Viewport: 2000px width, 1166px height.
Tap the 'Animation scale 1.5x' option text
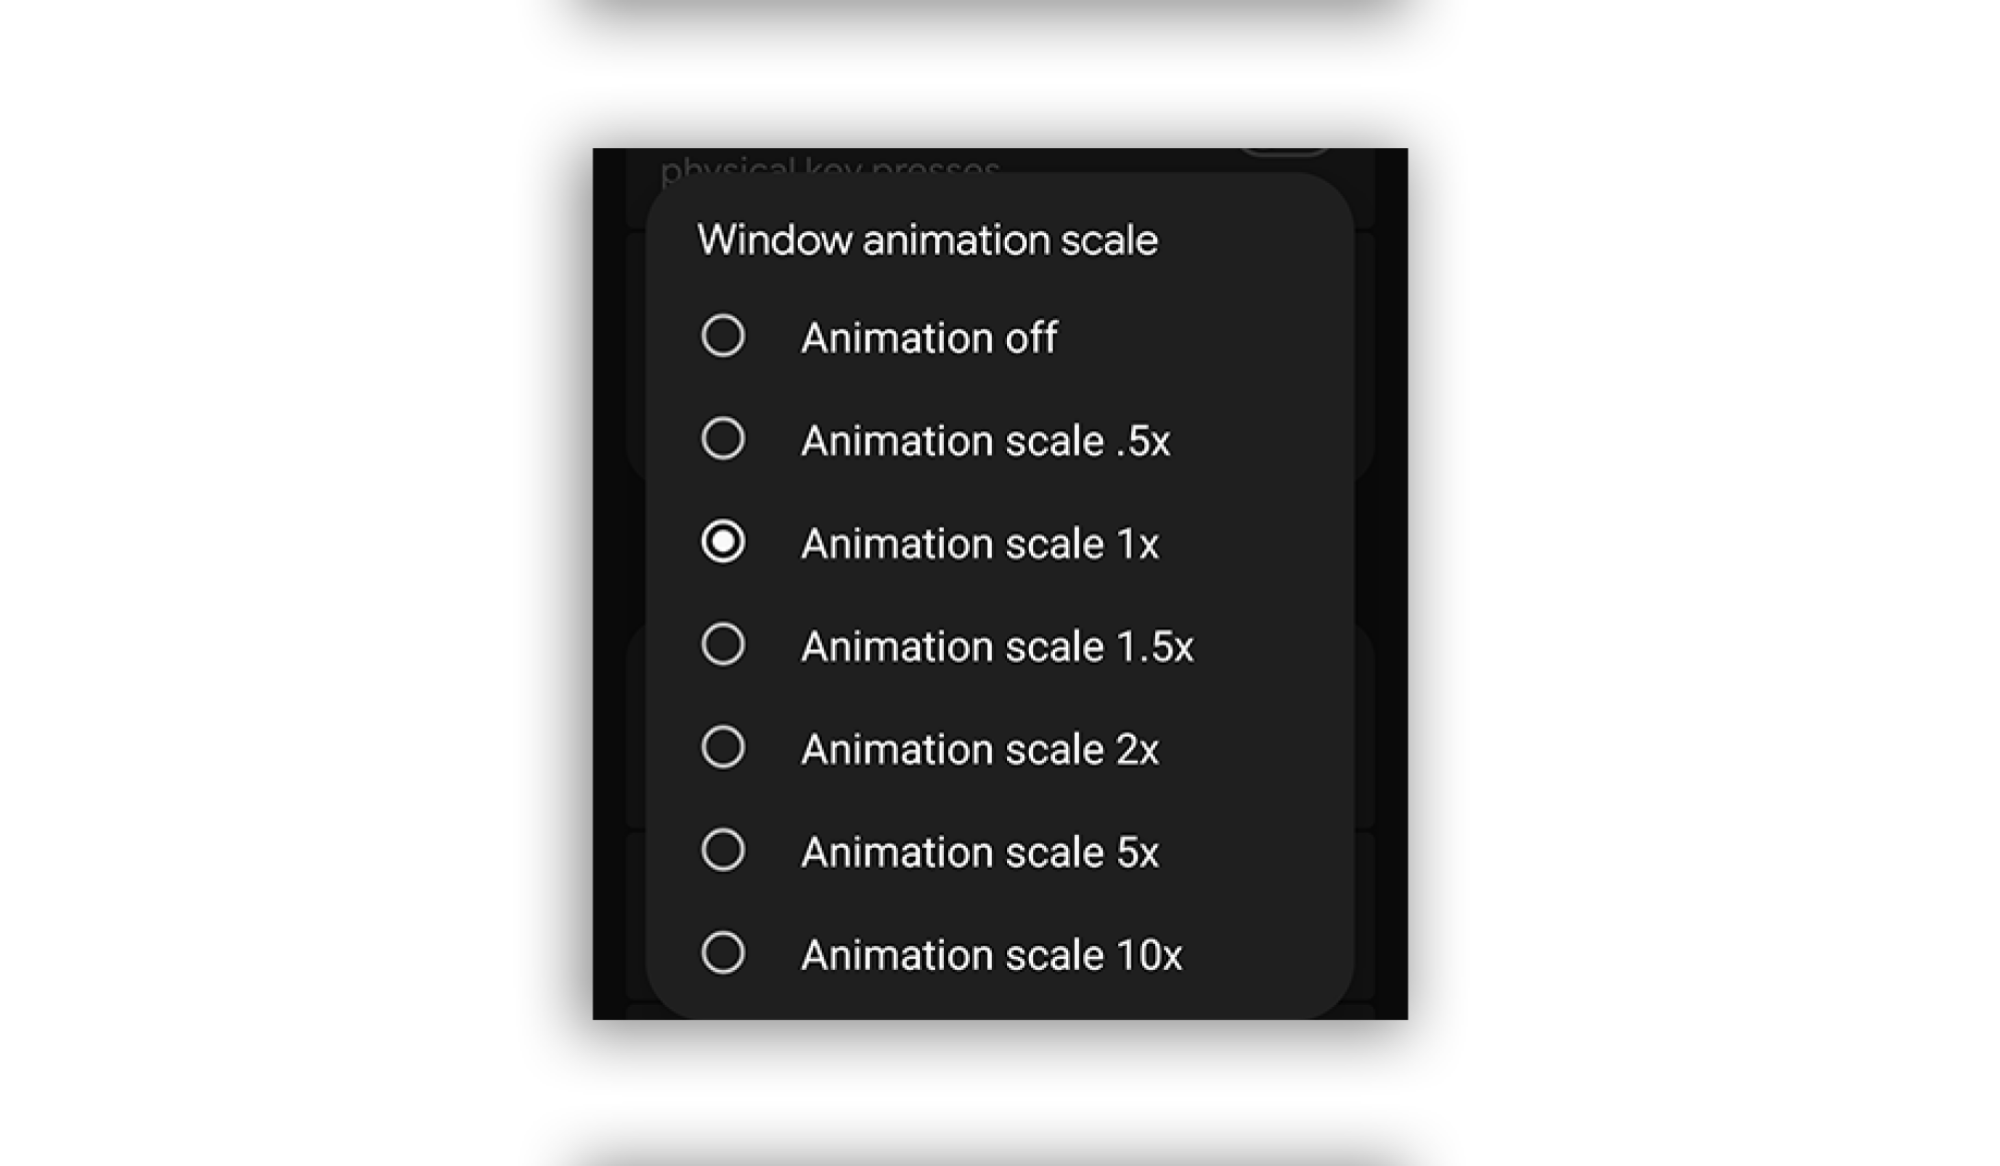point(997,647)
